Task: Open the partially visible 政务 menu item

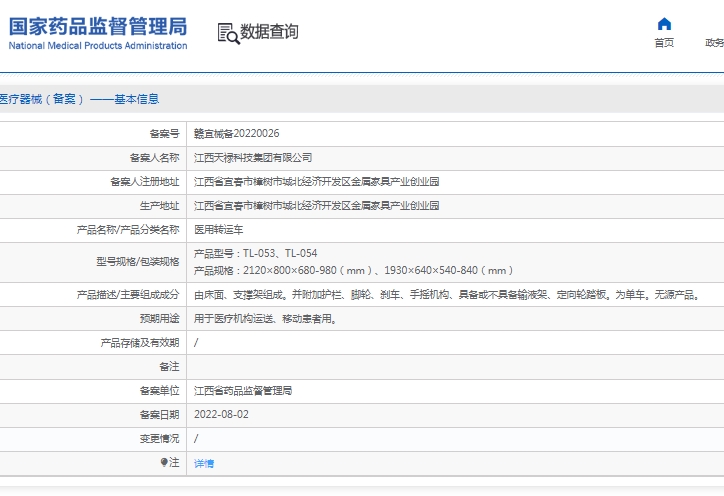Action: click(714, 43)
